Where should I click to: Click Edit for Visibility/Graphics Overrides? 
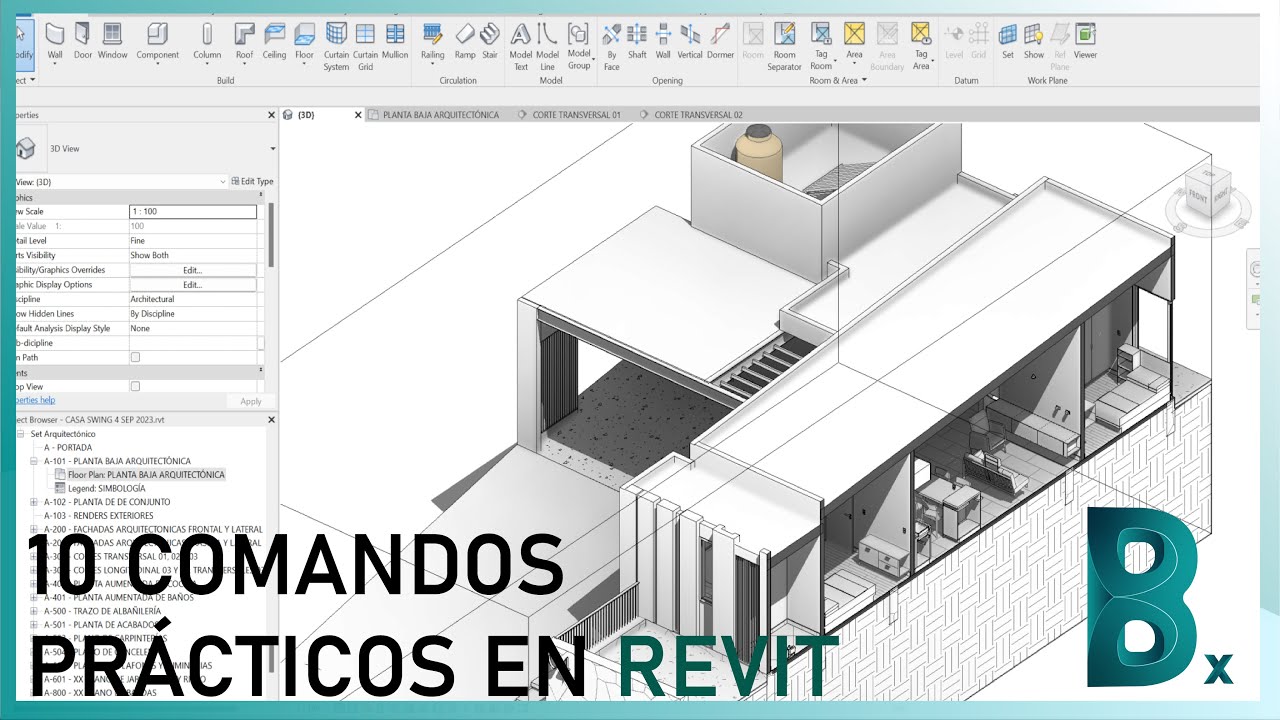point(192,270)
